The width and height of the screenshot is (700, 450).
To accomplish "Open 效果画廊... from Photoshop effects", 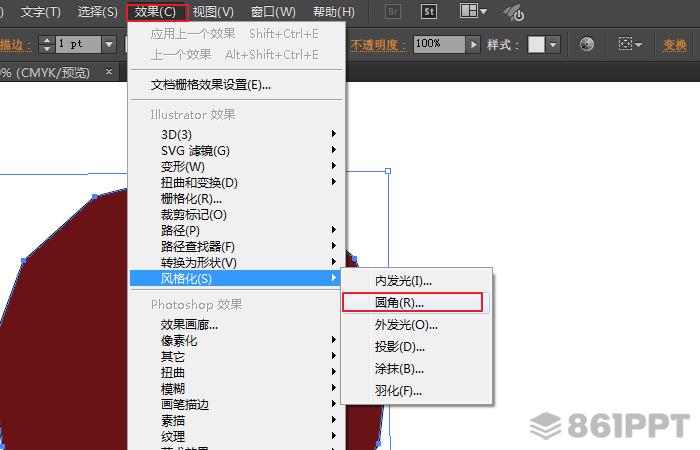I will tap(237, 325).
